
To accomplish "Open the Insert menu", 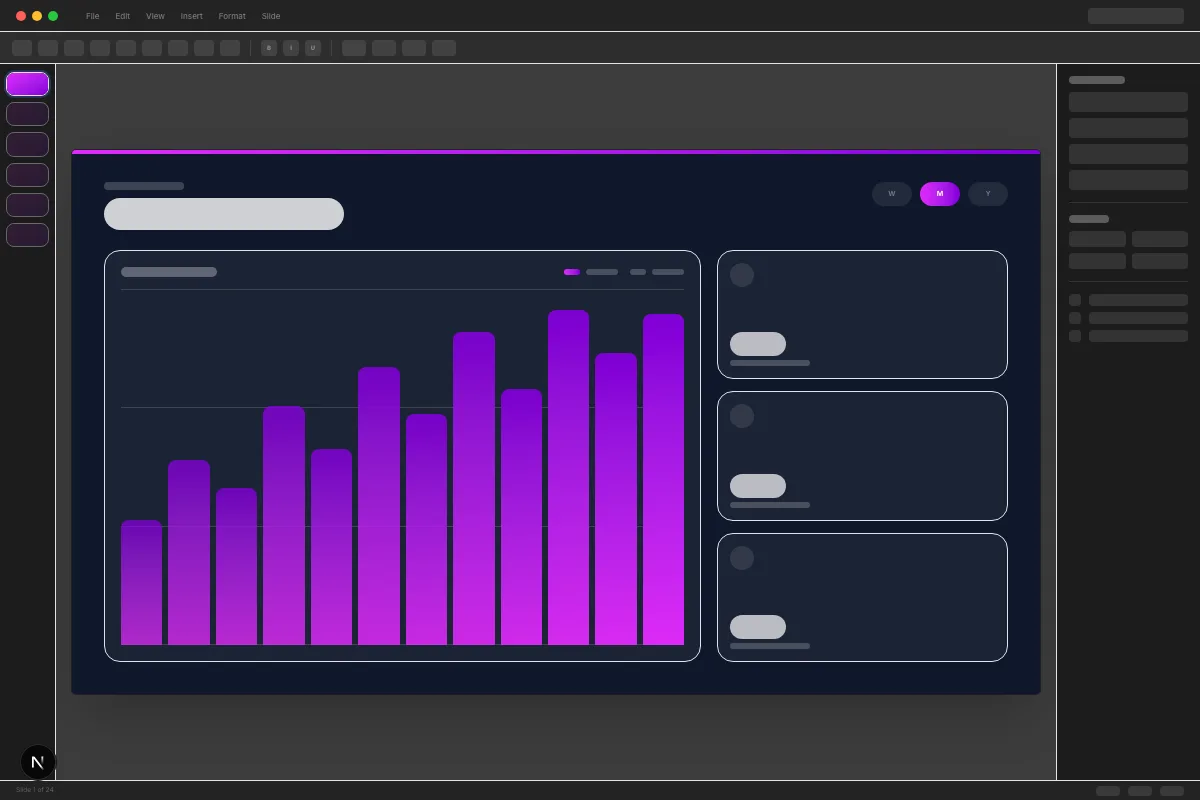I will [191, 16].
